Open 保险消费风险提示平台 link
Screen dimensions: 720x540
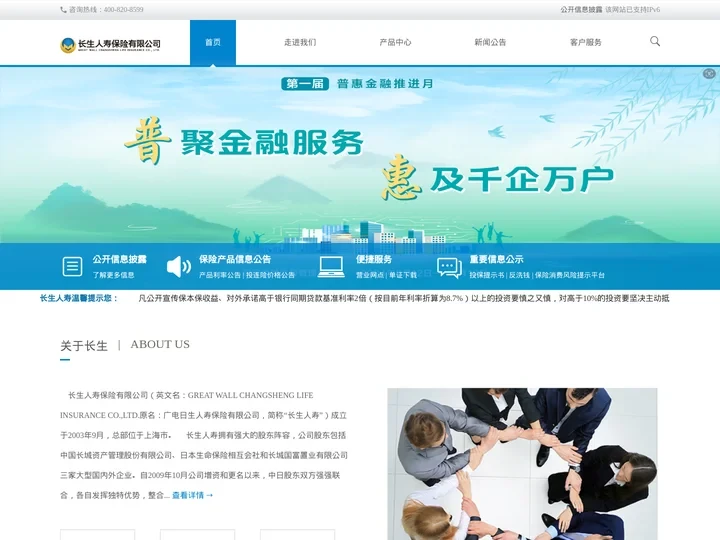click(569, 275)
